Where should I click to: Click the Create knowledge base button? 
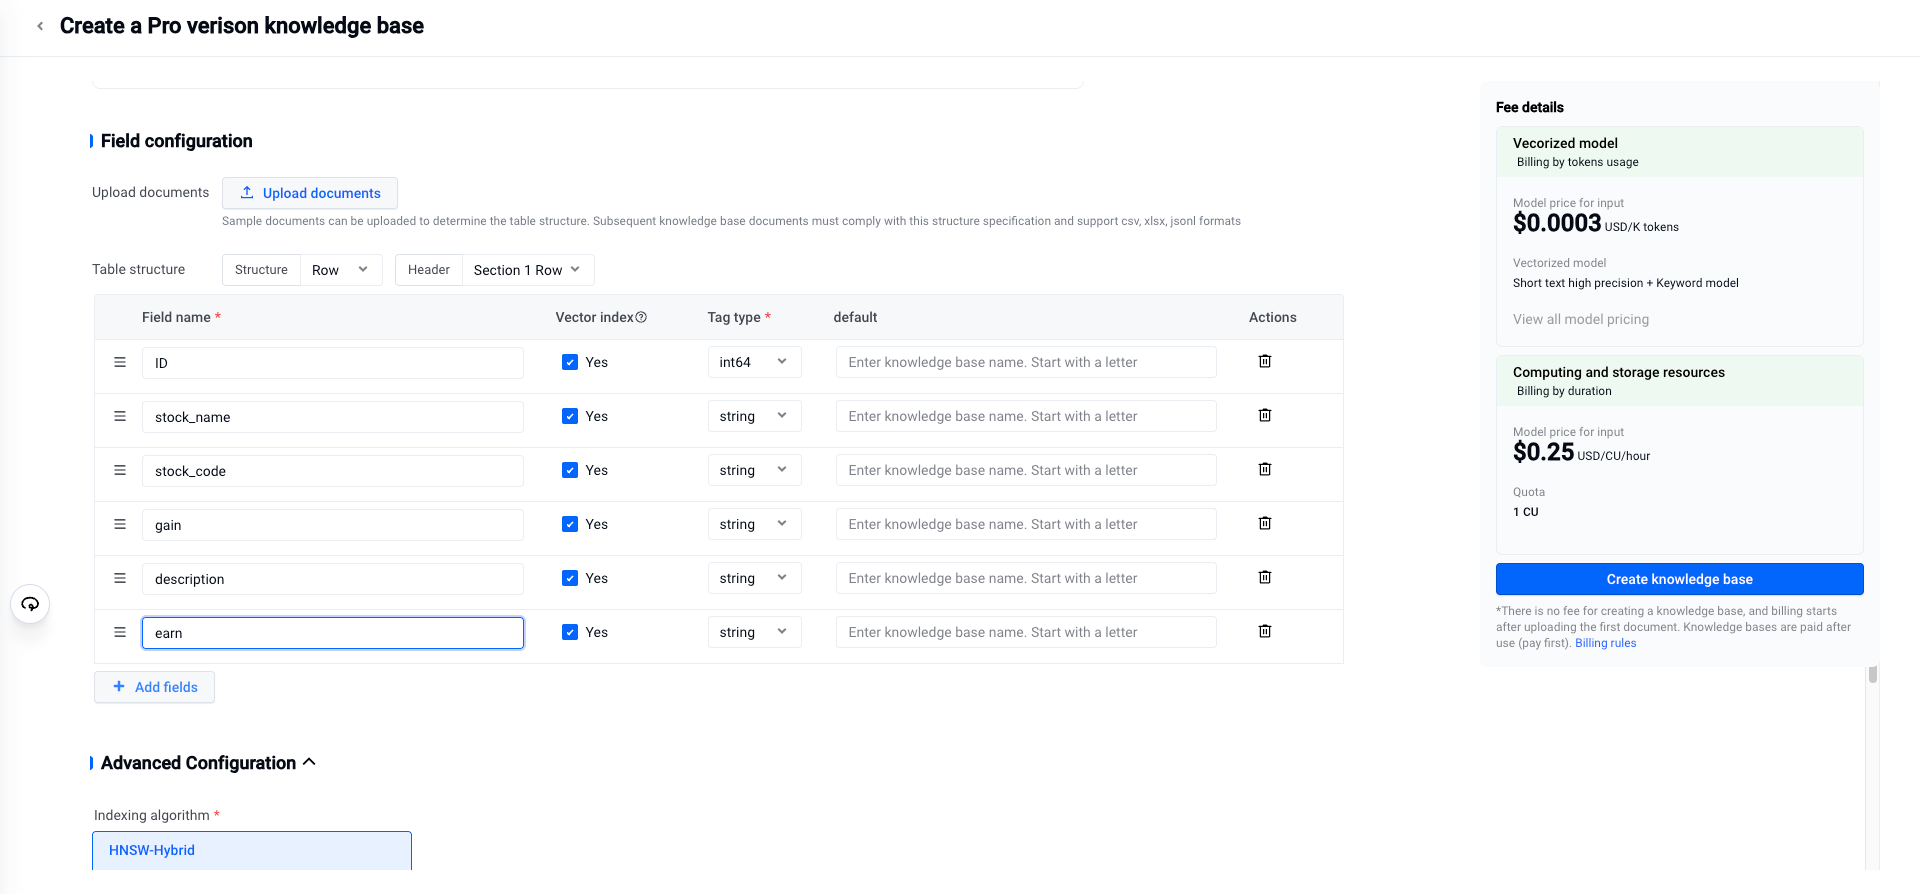1679,579
